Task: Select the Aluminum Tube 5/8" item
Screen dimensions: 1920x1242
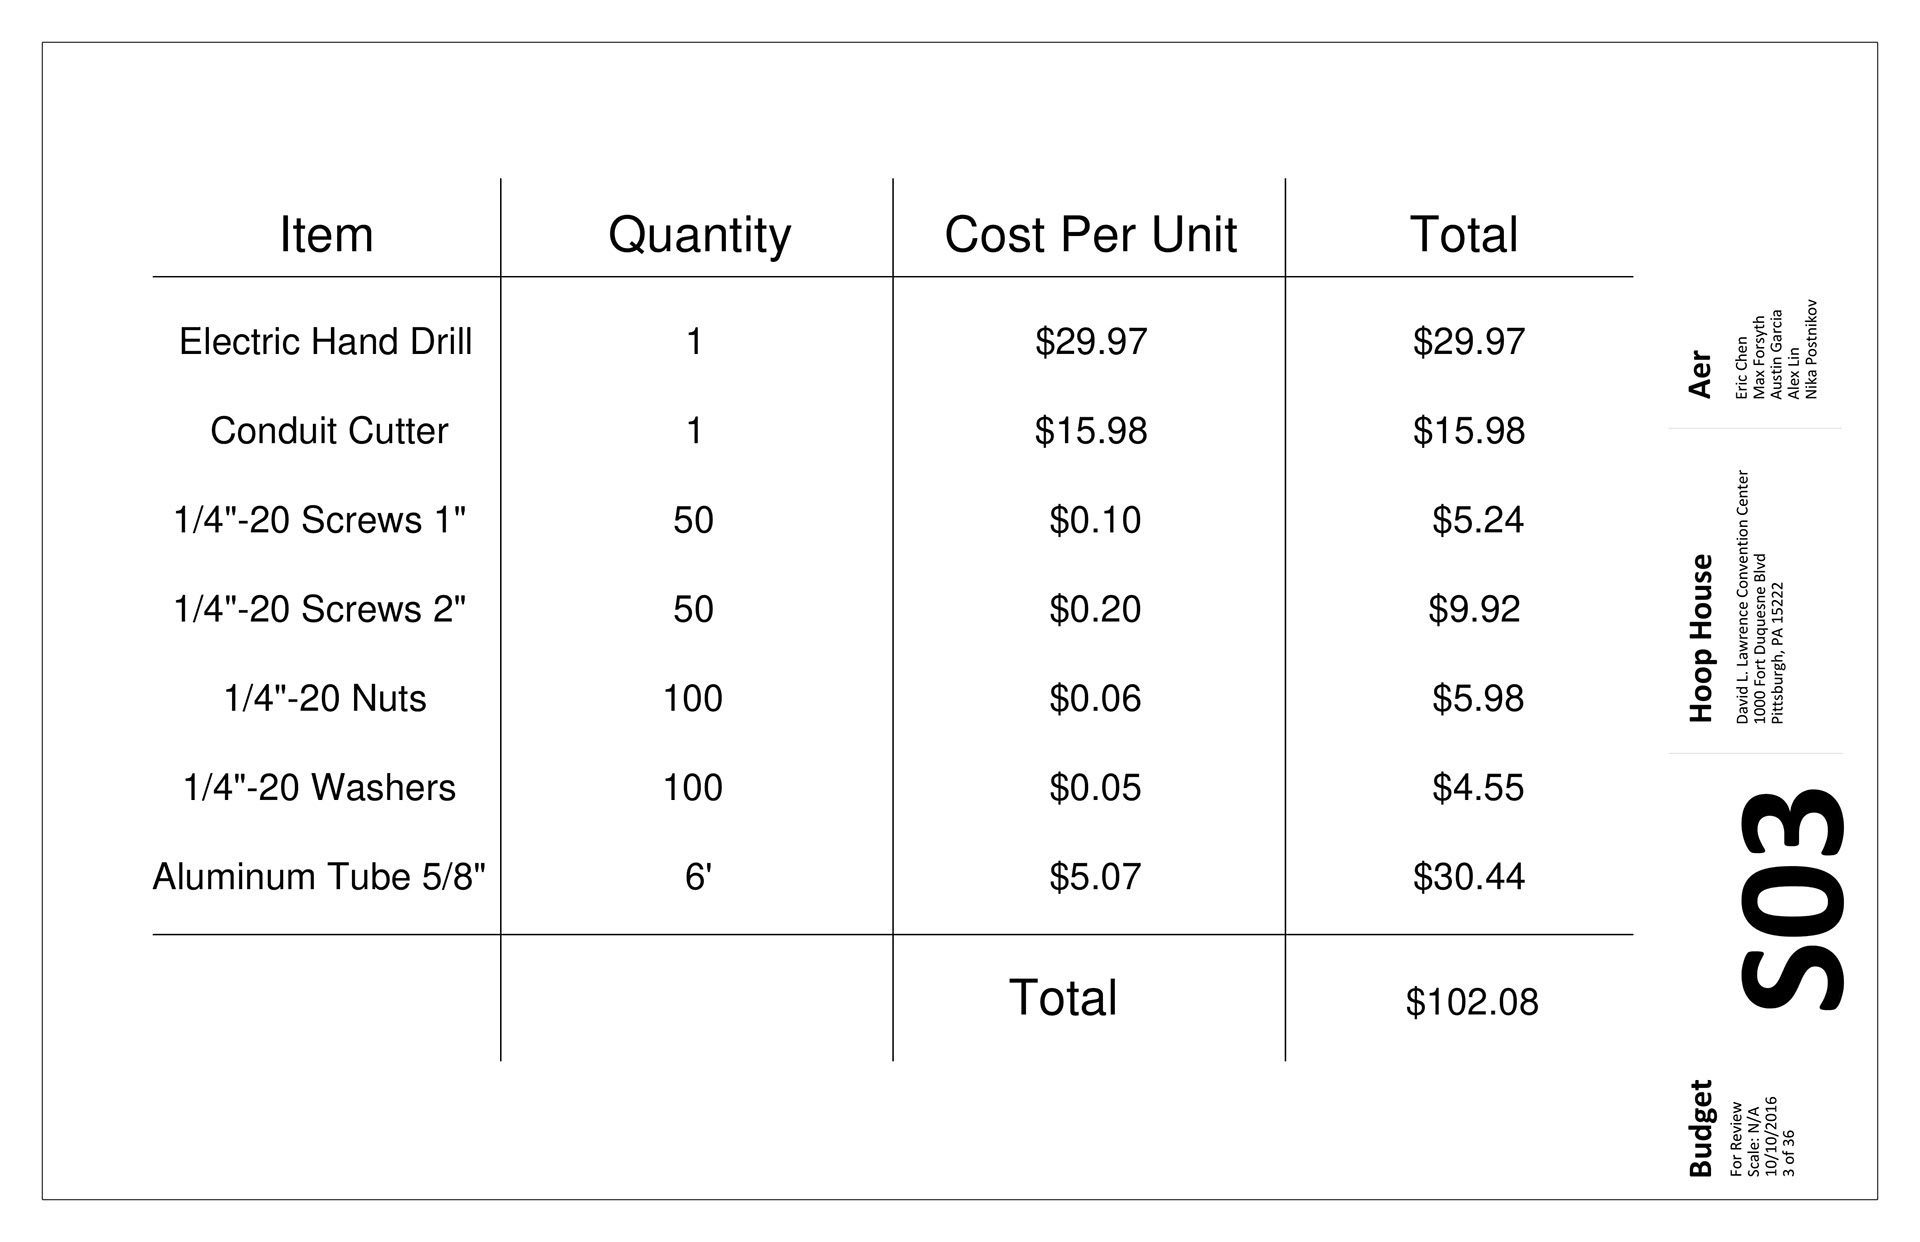Action: pos(319,876)
